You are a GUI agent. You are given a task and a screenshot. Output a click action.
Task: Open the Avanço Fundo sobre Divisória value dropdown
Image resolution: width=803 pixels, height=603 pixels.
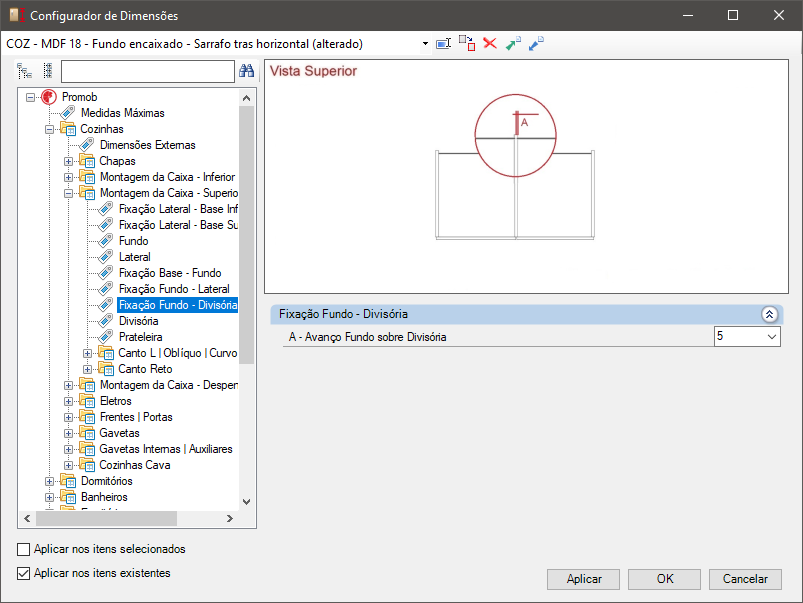[772, 337]
